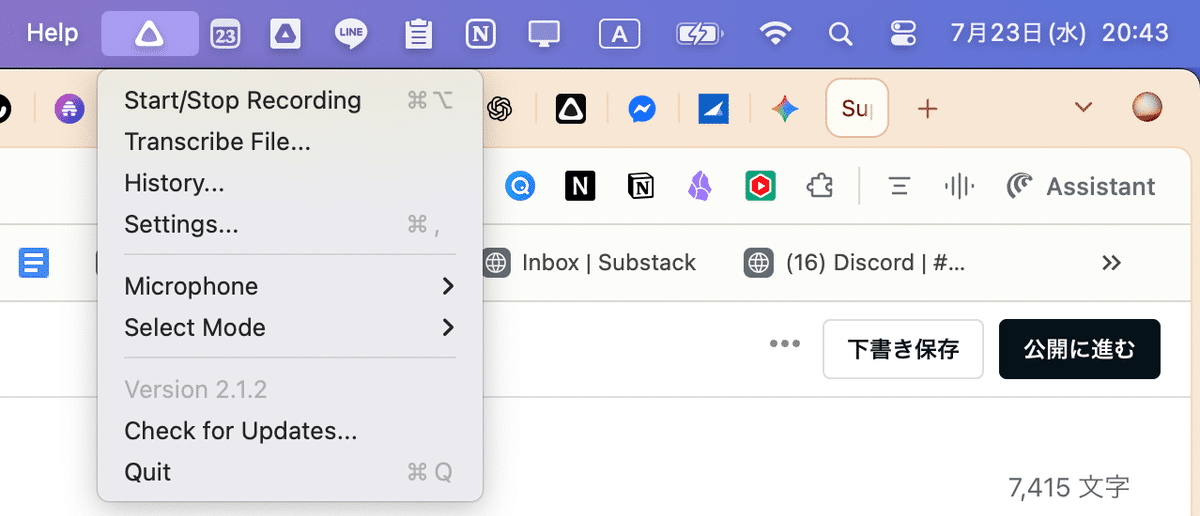Click the audio waveform toolbar icon

tap(959, 186)
